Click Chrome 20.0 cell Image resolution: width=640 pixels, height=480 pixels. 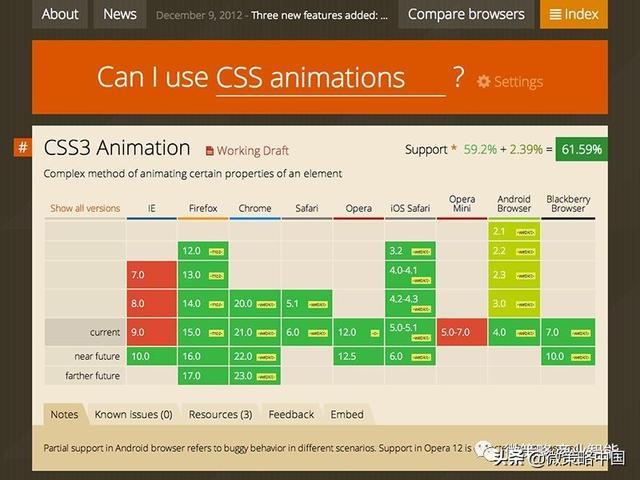(255, 303)
